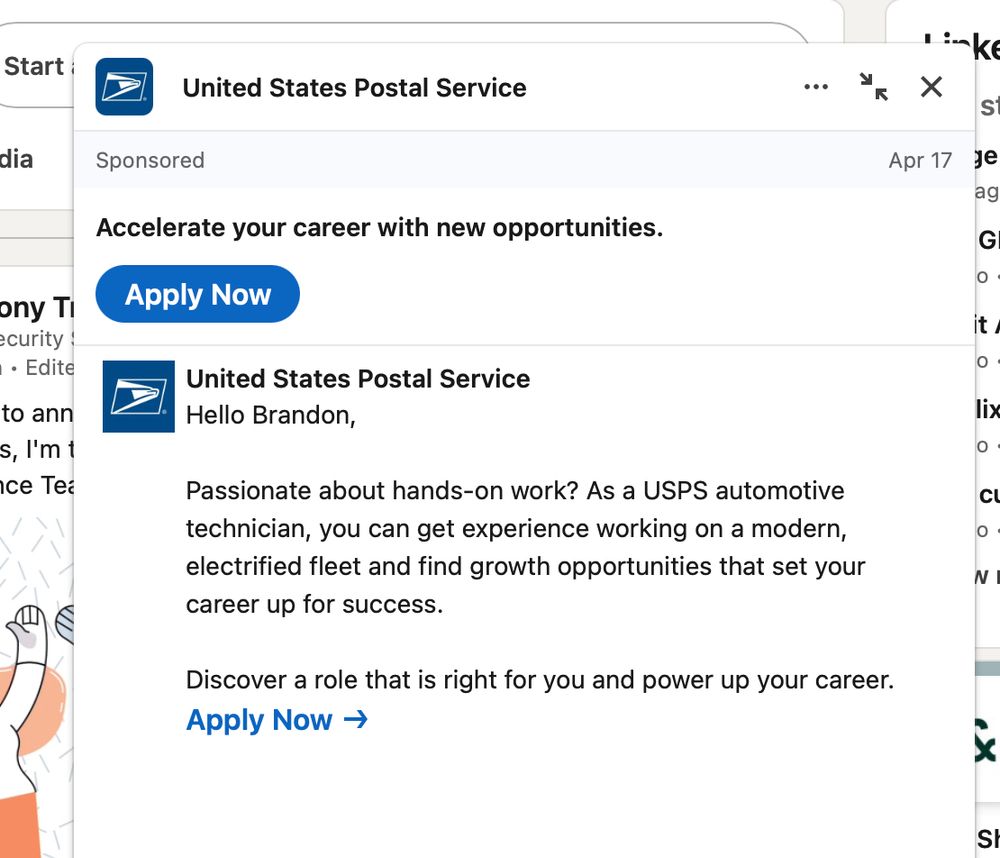Click the green ampersand ad logo on right
Image resolution: width=1000 pixels, height=858 pixels.
(986, 740)
